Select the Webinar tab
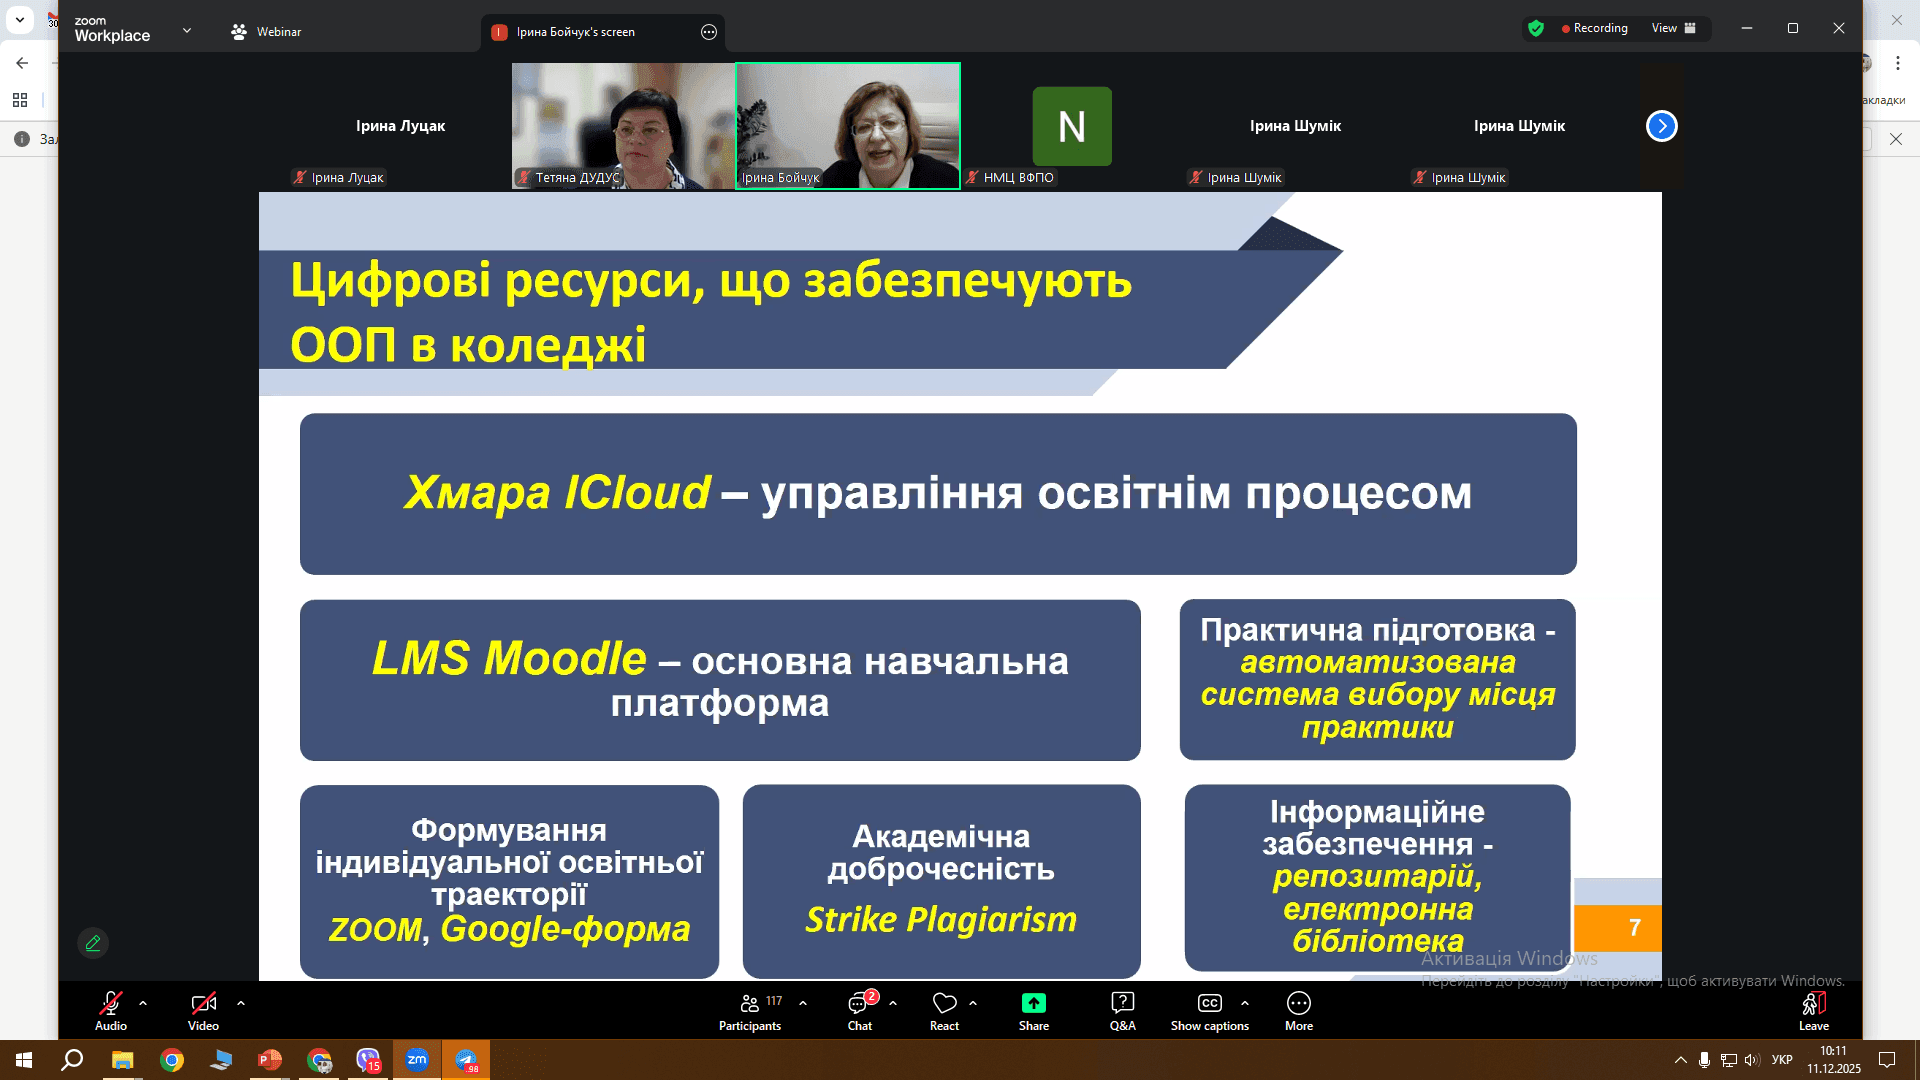This screenshot has height=1080, width=1920. coord(266,32)
